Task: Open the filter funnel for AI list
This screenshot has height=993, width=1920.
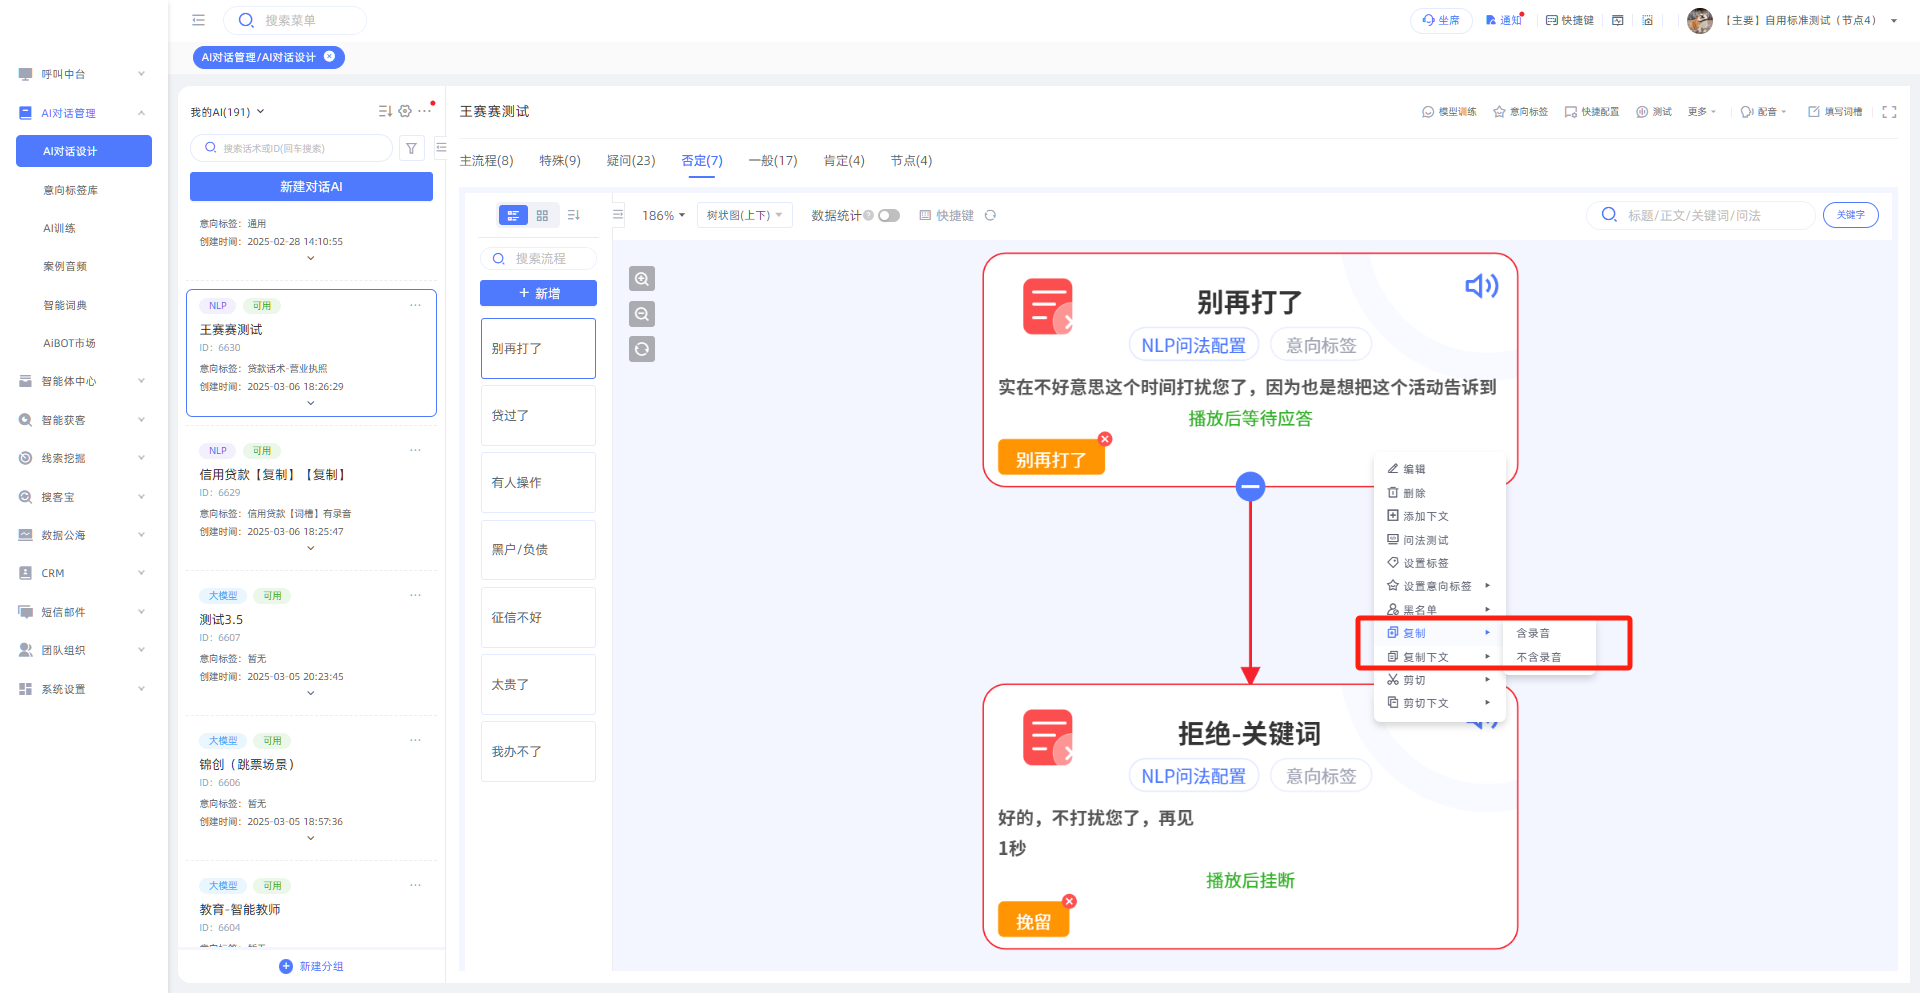Action: [411, 148]
